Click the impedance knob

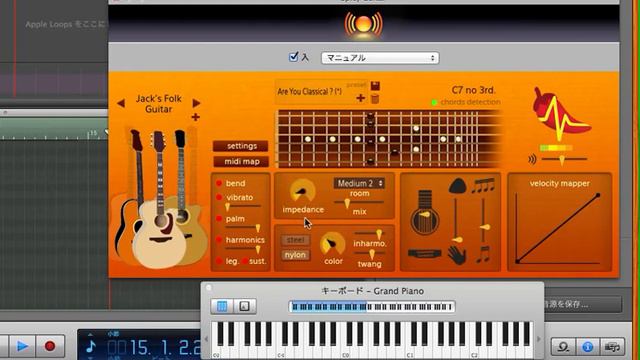(x=302, y=191)
